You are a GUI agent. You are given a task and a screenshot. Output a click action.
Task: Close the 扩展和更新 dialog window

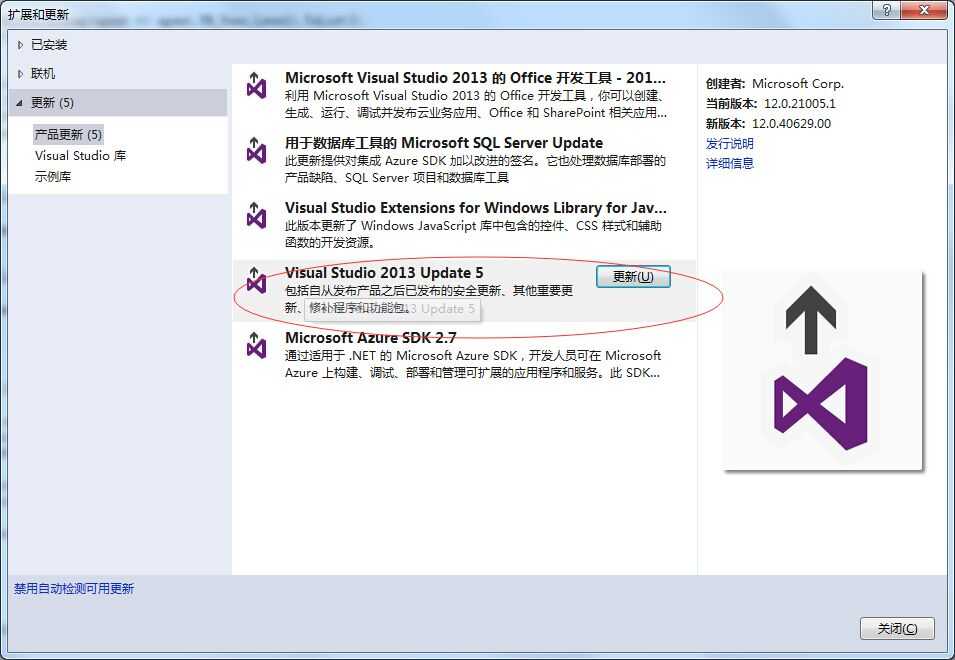pos(924,10)
